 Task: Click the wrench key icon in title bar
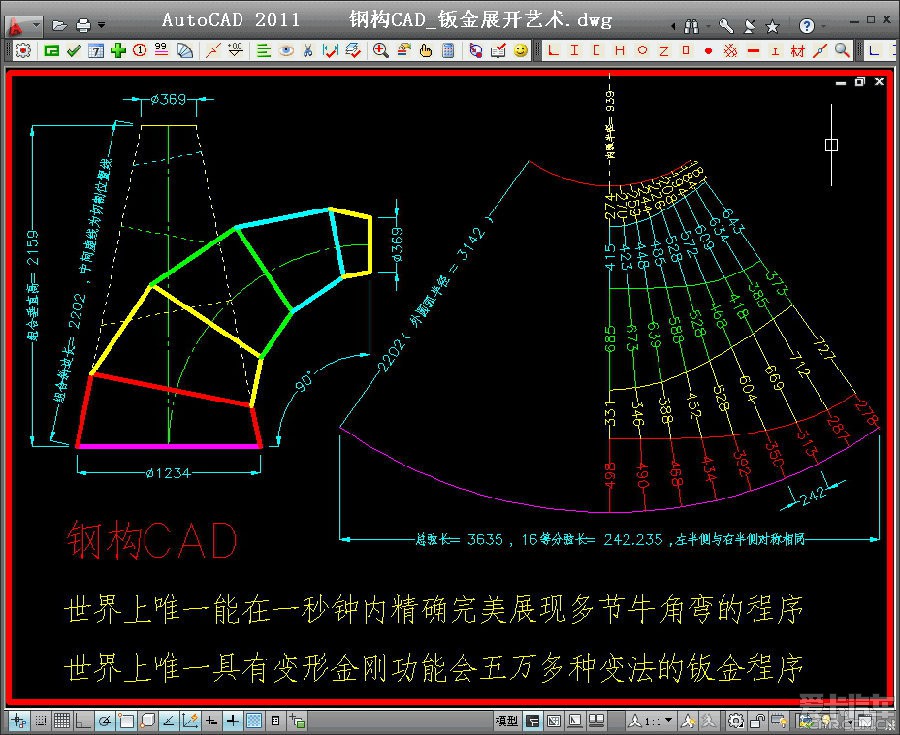pos(727,26)
